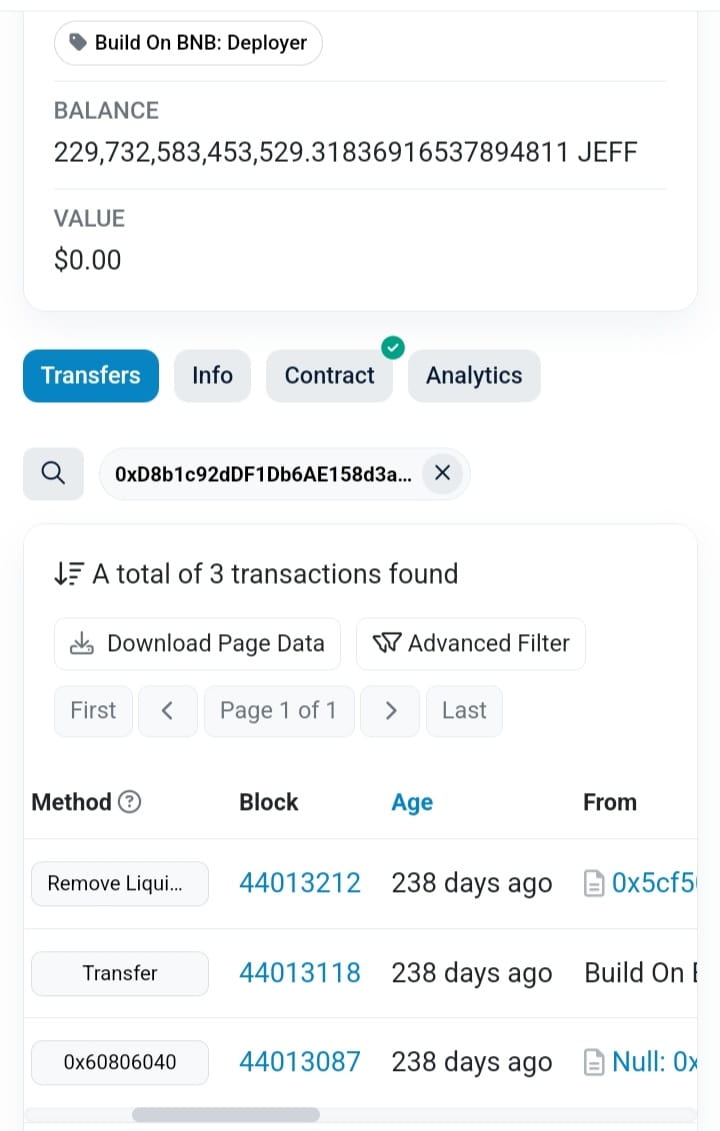Screen dimensions: 720x1131
Task: Open block 44013212 link
Action: [299, 883]
